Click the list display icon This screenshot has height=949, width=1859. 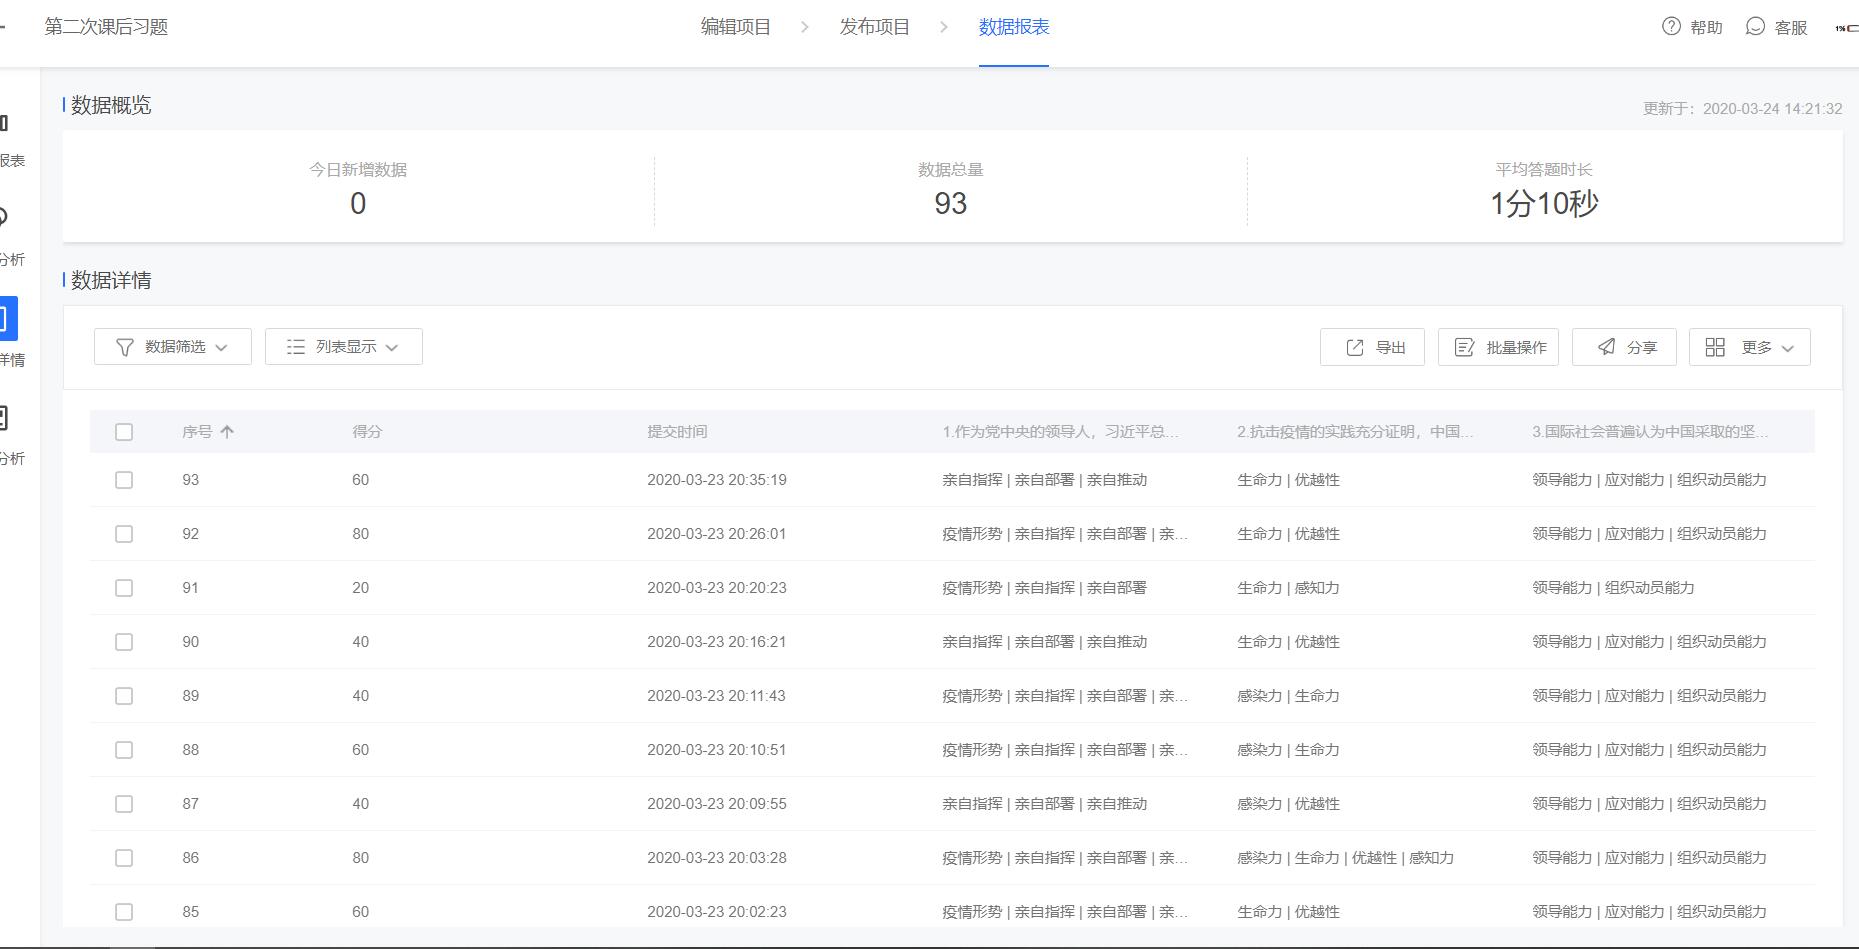[296, 347]
